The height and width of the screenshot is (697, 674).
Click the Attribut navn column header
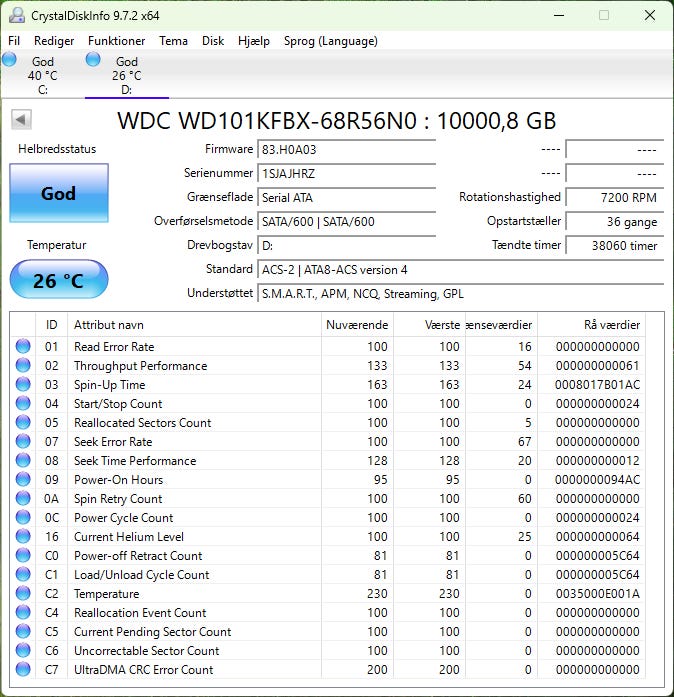108,325
